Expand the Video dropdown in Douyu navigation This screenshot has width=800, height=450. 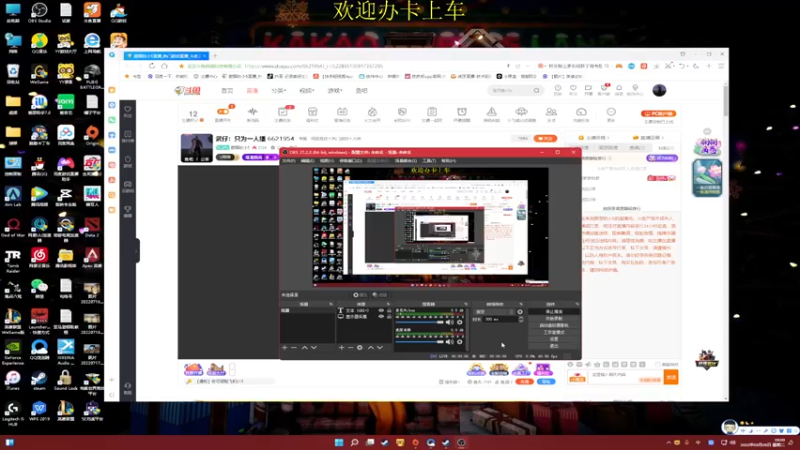[307, 90]
